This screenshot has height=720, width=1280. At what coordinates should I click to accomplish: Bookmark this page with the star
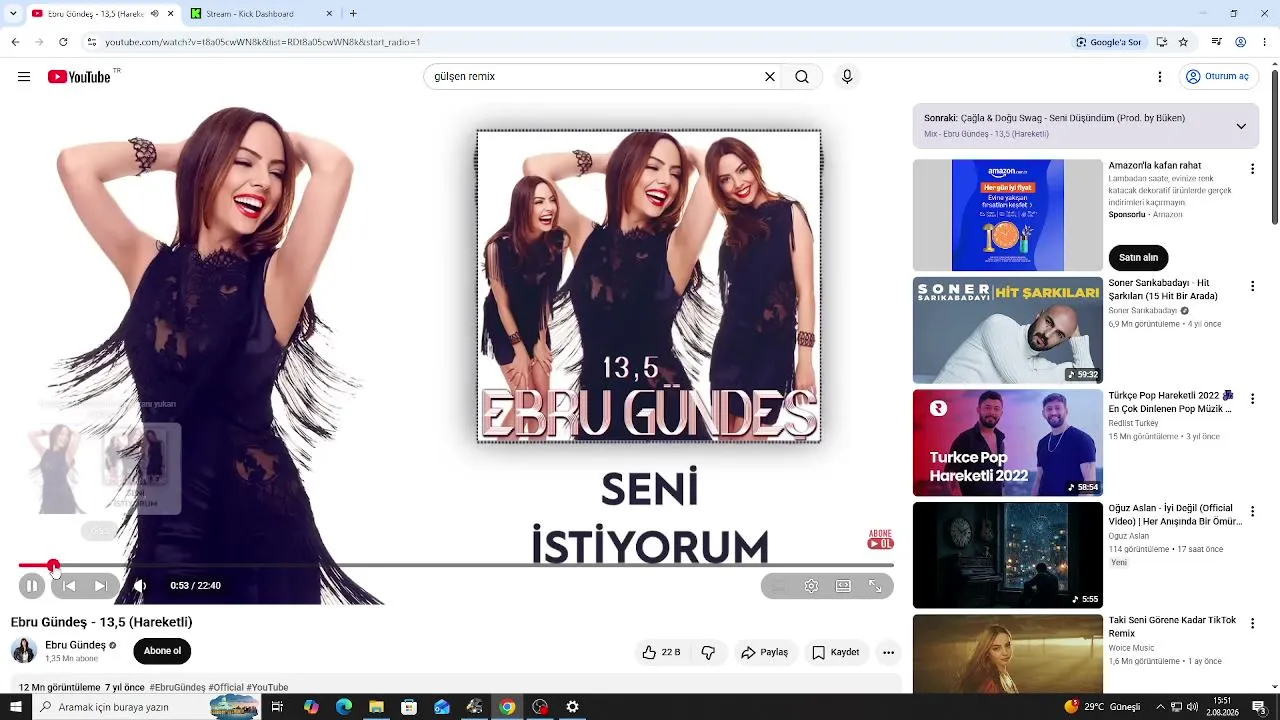coord(1183,42)
